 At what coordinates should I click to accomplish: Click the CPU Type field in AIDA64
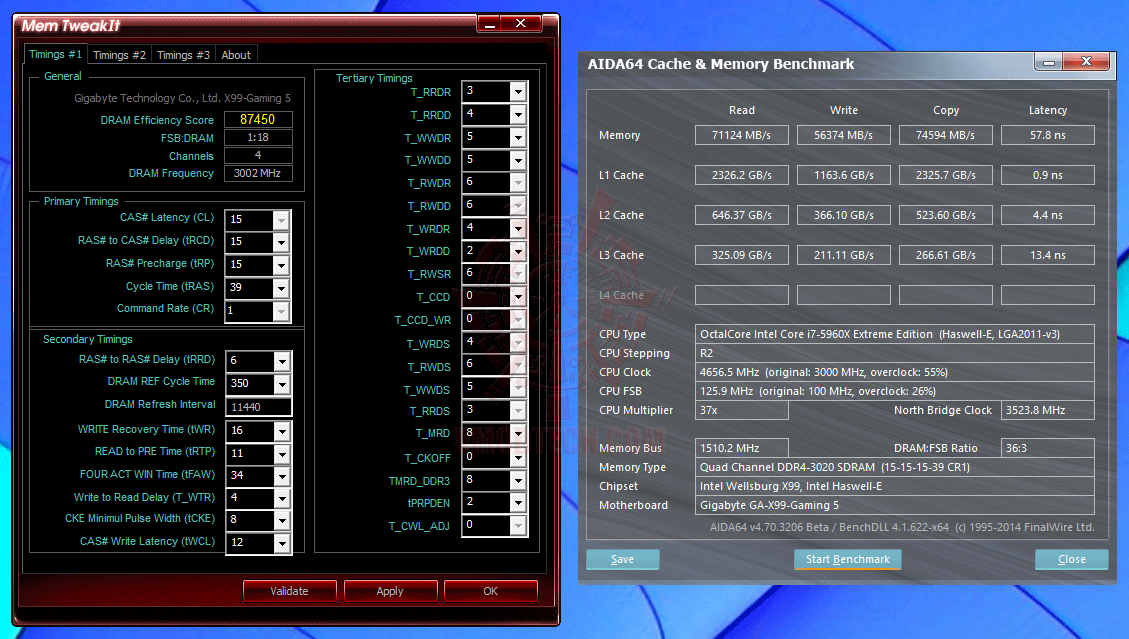coord(894,334)
